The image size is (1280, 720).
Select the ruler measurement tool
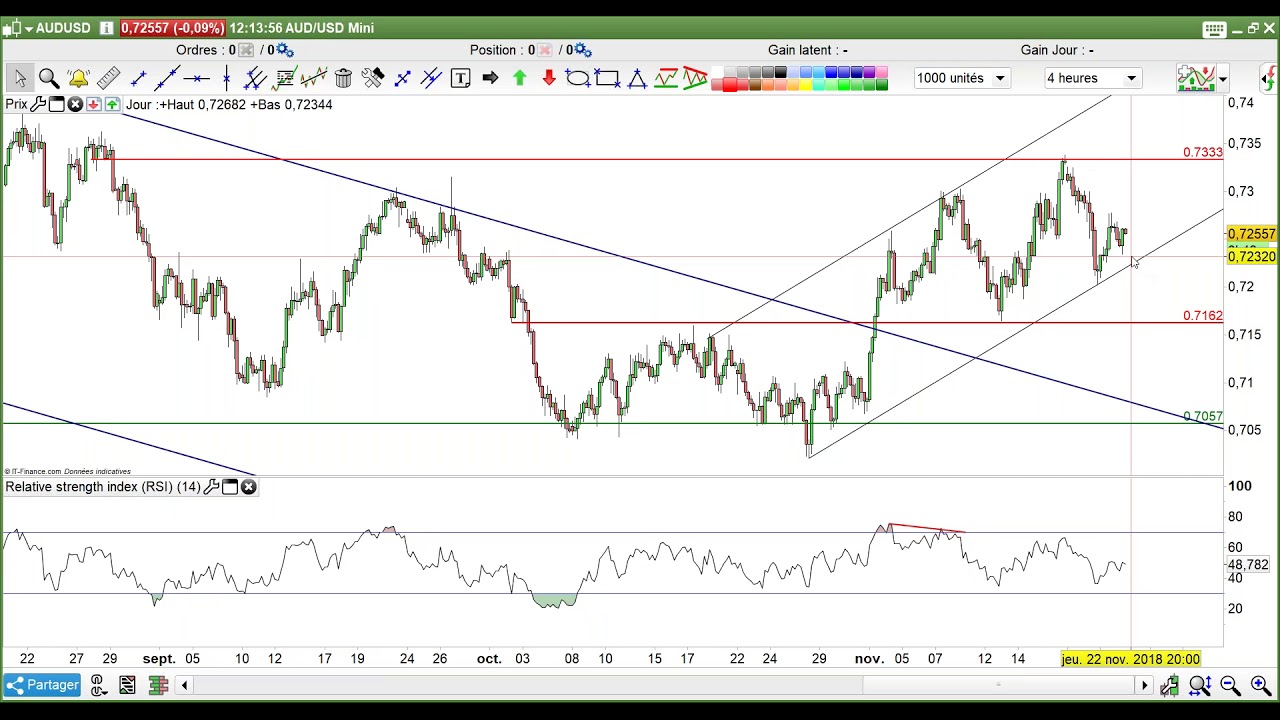[108, 78]
